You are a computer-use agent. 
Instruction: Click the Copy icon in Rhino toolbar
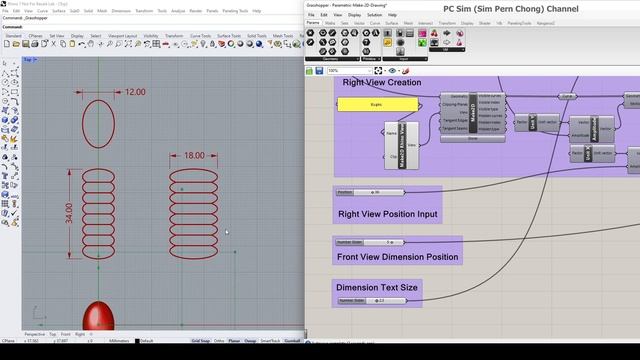click(x=63, y=44)
